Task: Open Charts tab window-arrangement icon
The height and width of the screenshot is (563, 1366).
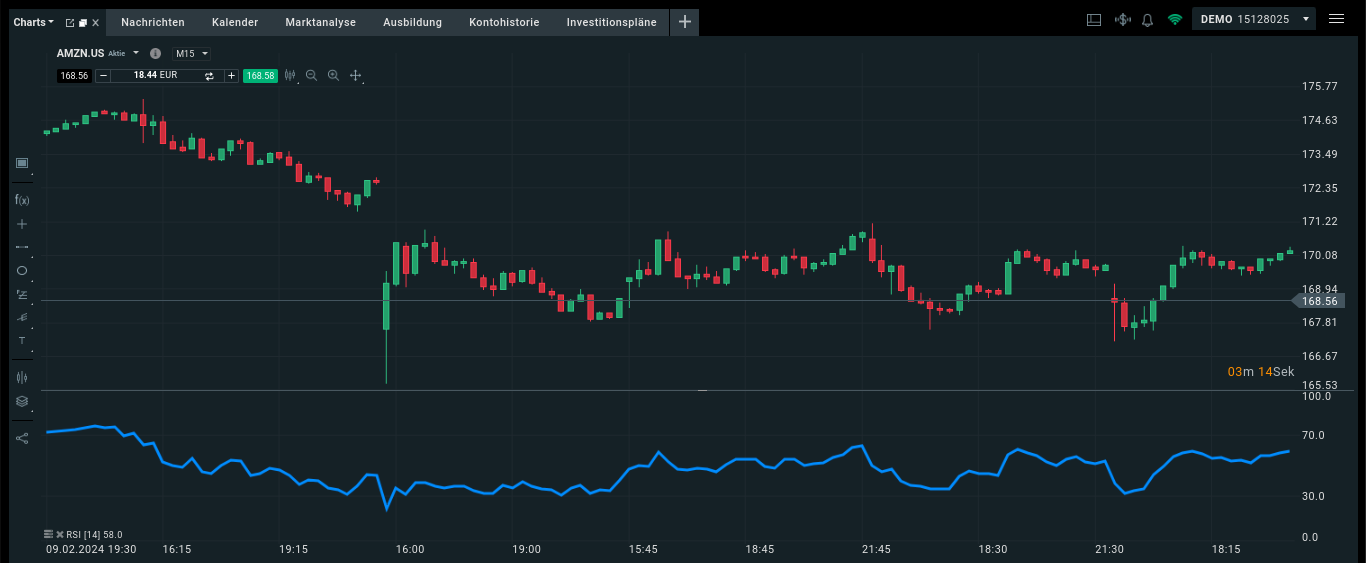Action: (83, 22)
